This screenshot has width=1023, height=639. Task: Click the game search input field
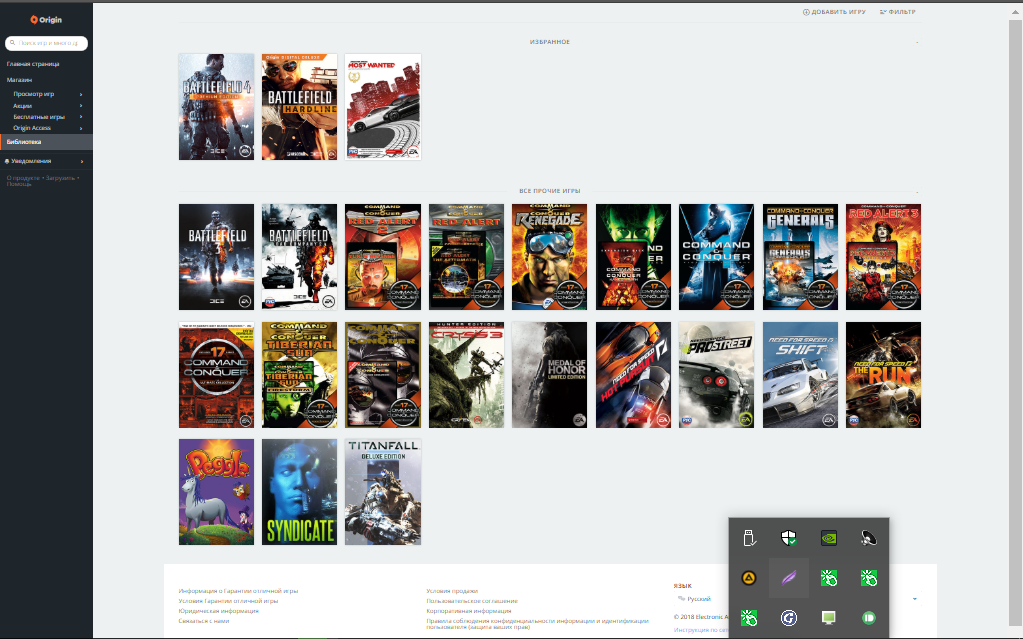pyautogui.click(x=50, y=44)
